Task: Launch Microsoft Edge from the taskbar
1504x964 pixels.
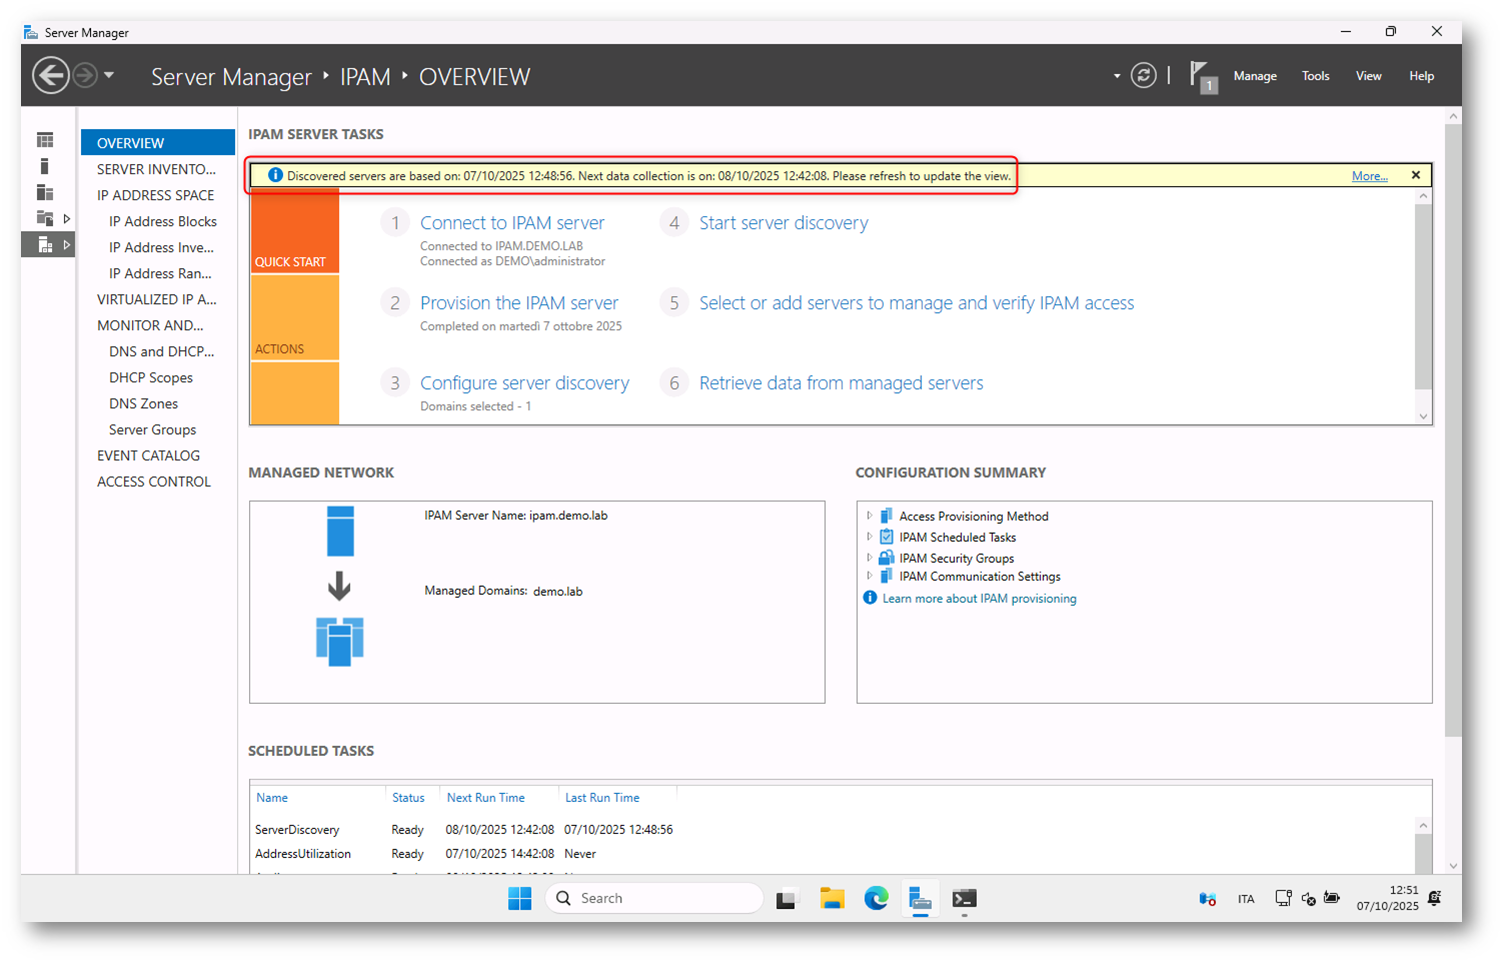Action: click(876, 899)
